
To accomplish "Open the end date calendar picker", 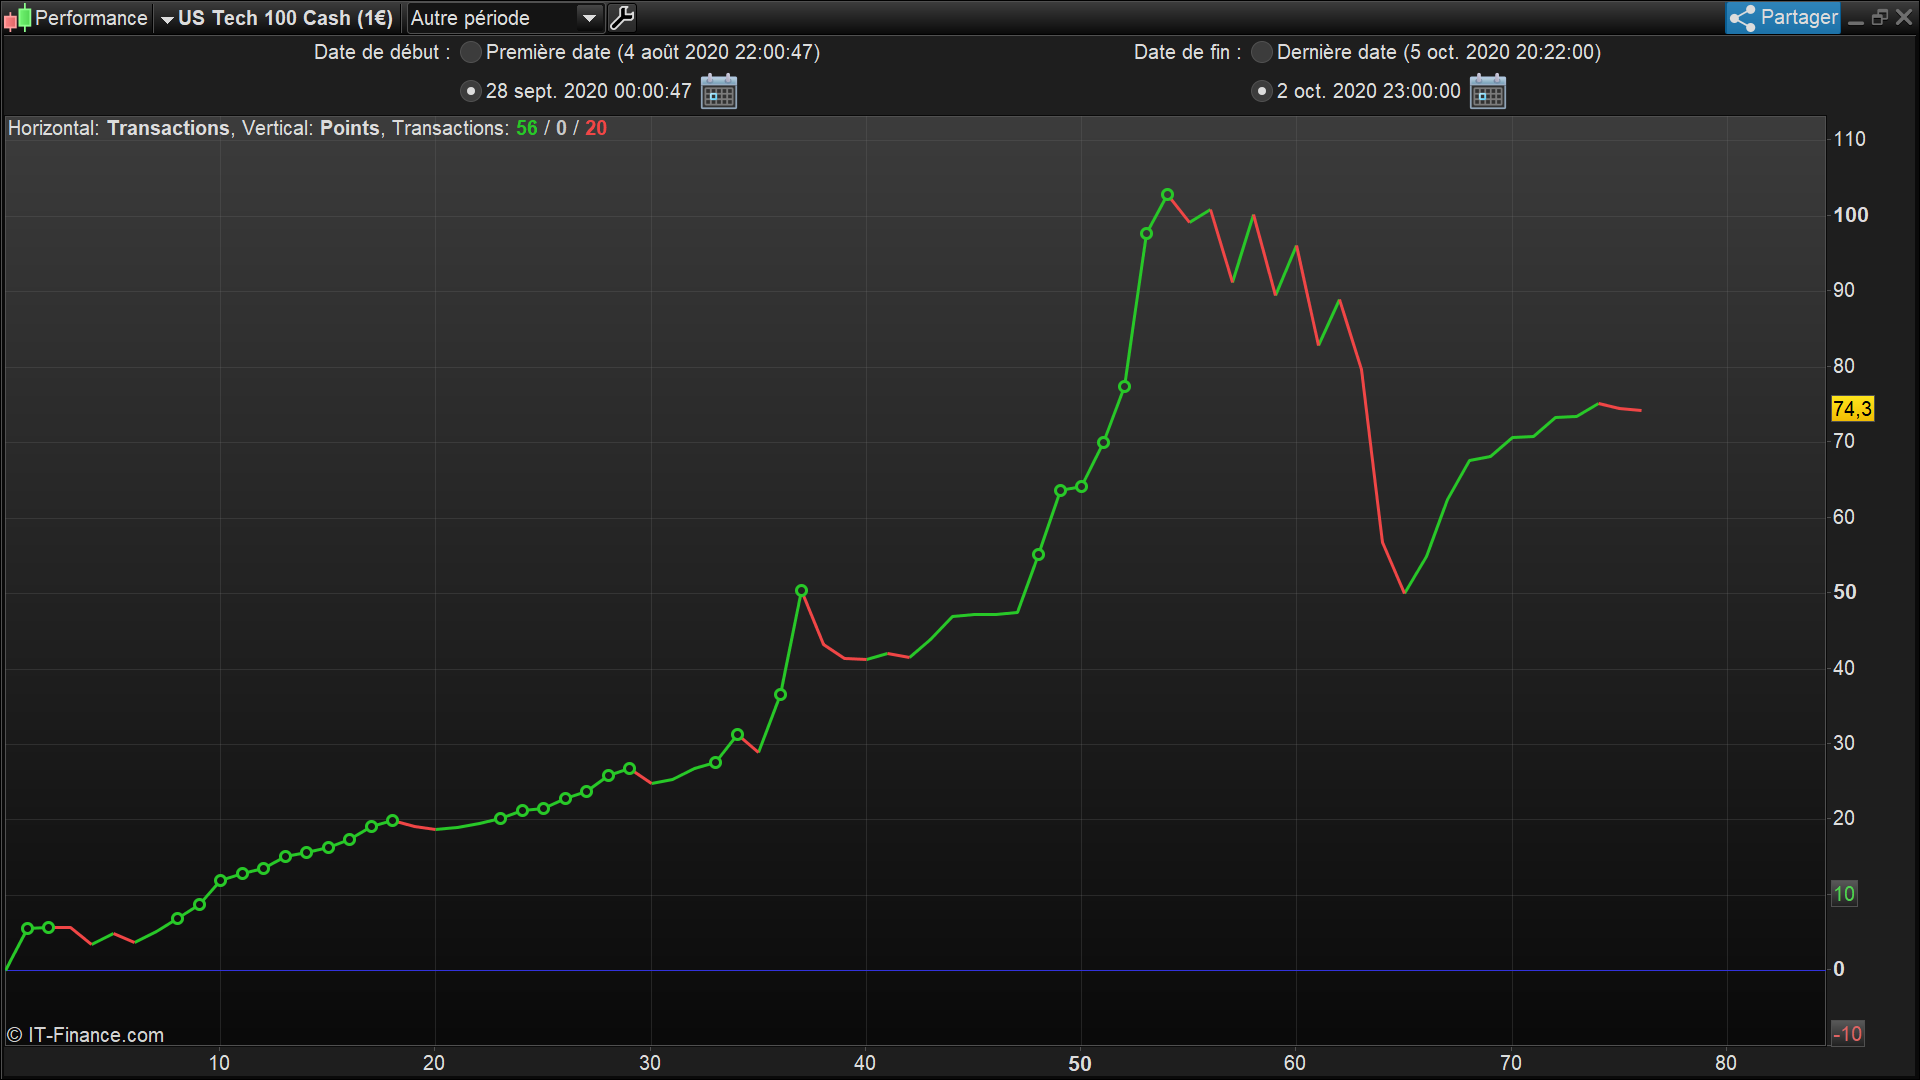I will pos(1487,92).
